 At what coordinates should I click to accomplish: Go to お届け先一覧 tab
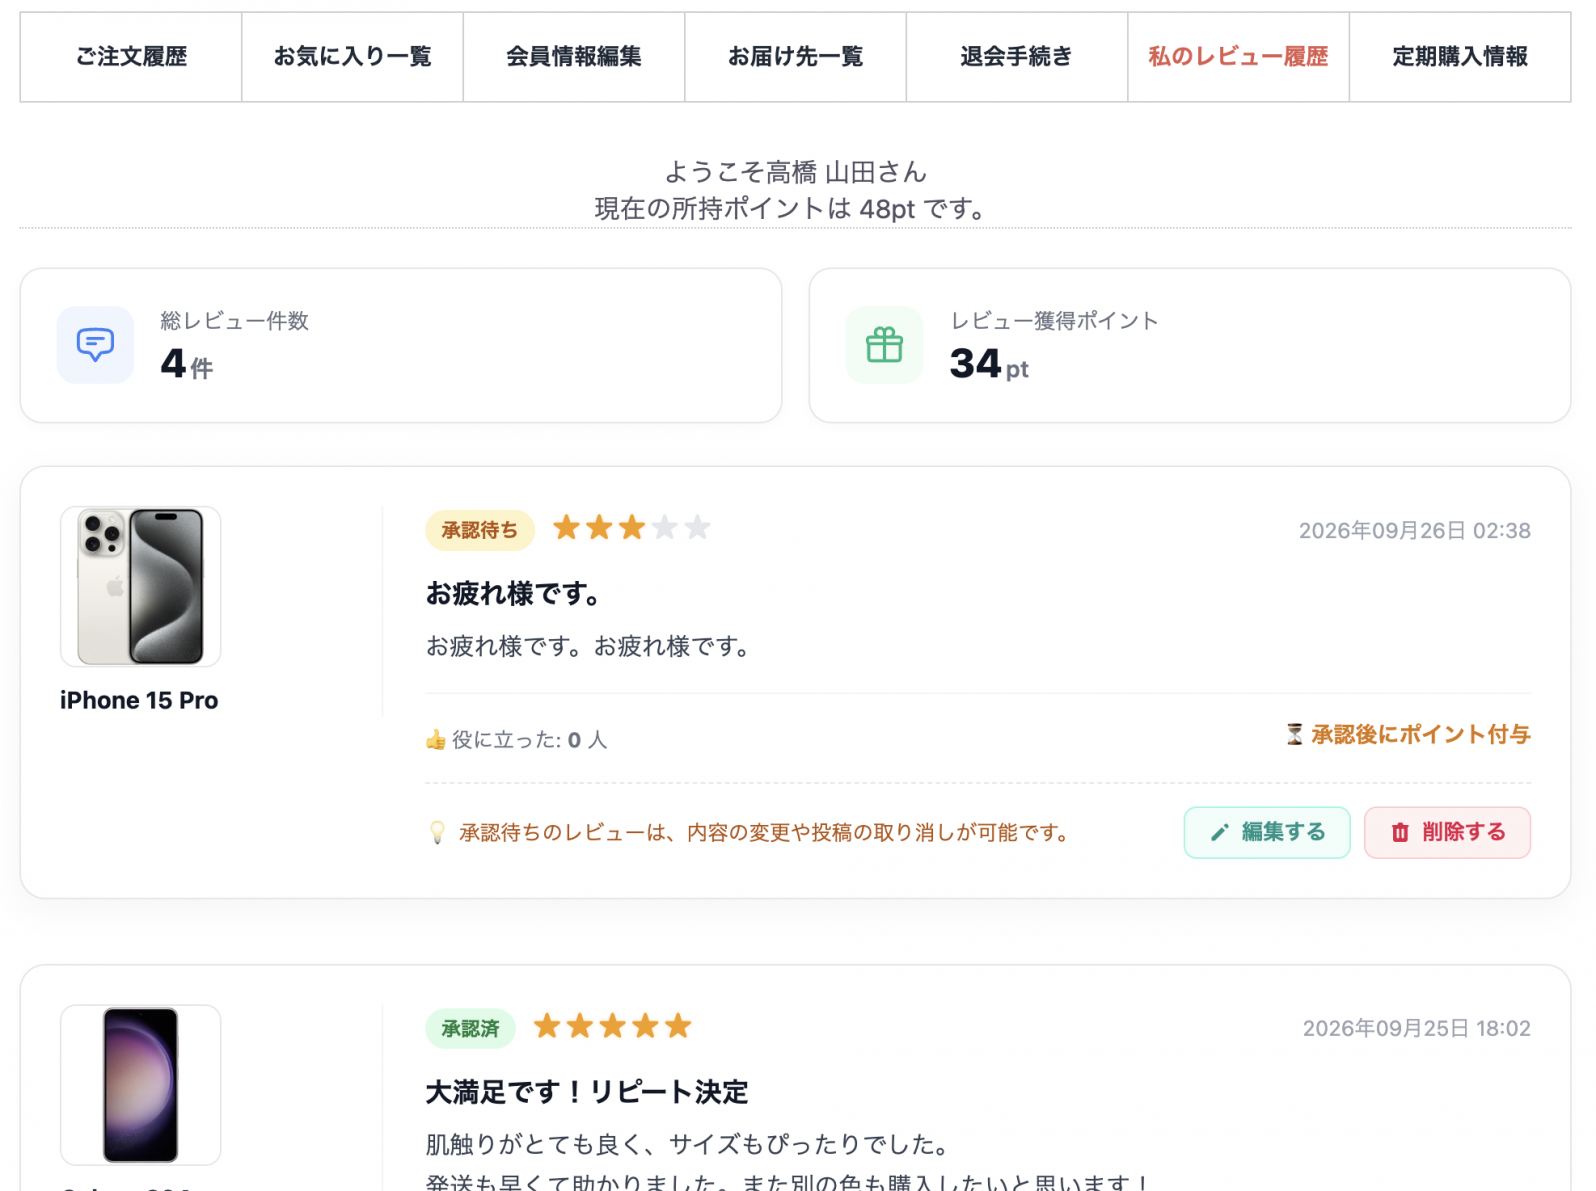click(795, 57)
